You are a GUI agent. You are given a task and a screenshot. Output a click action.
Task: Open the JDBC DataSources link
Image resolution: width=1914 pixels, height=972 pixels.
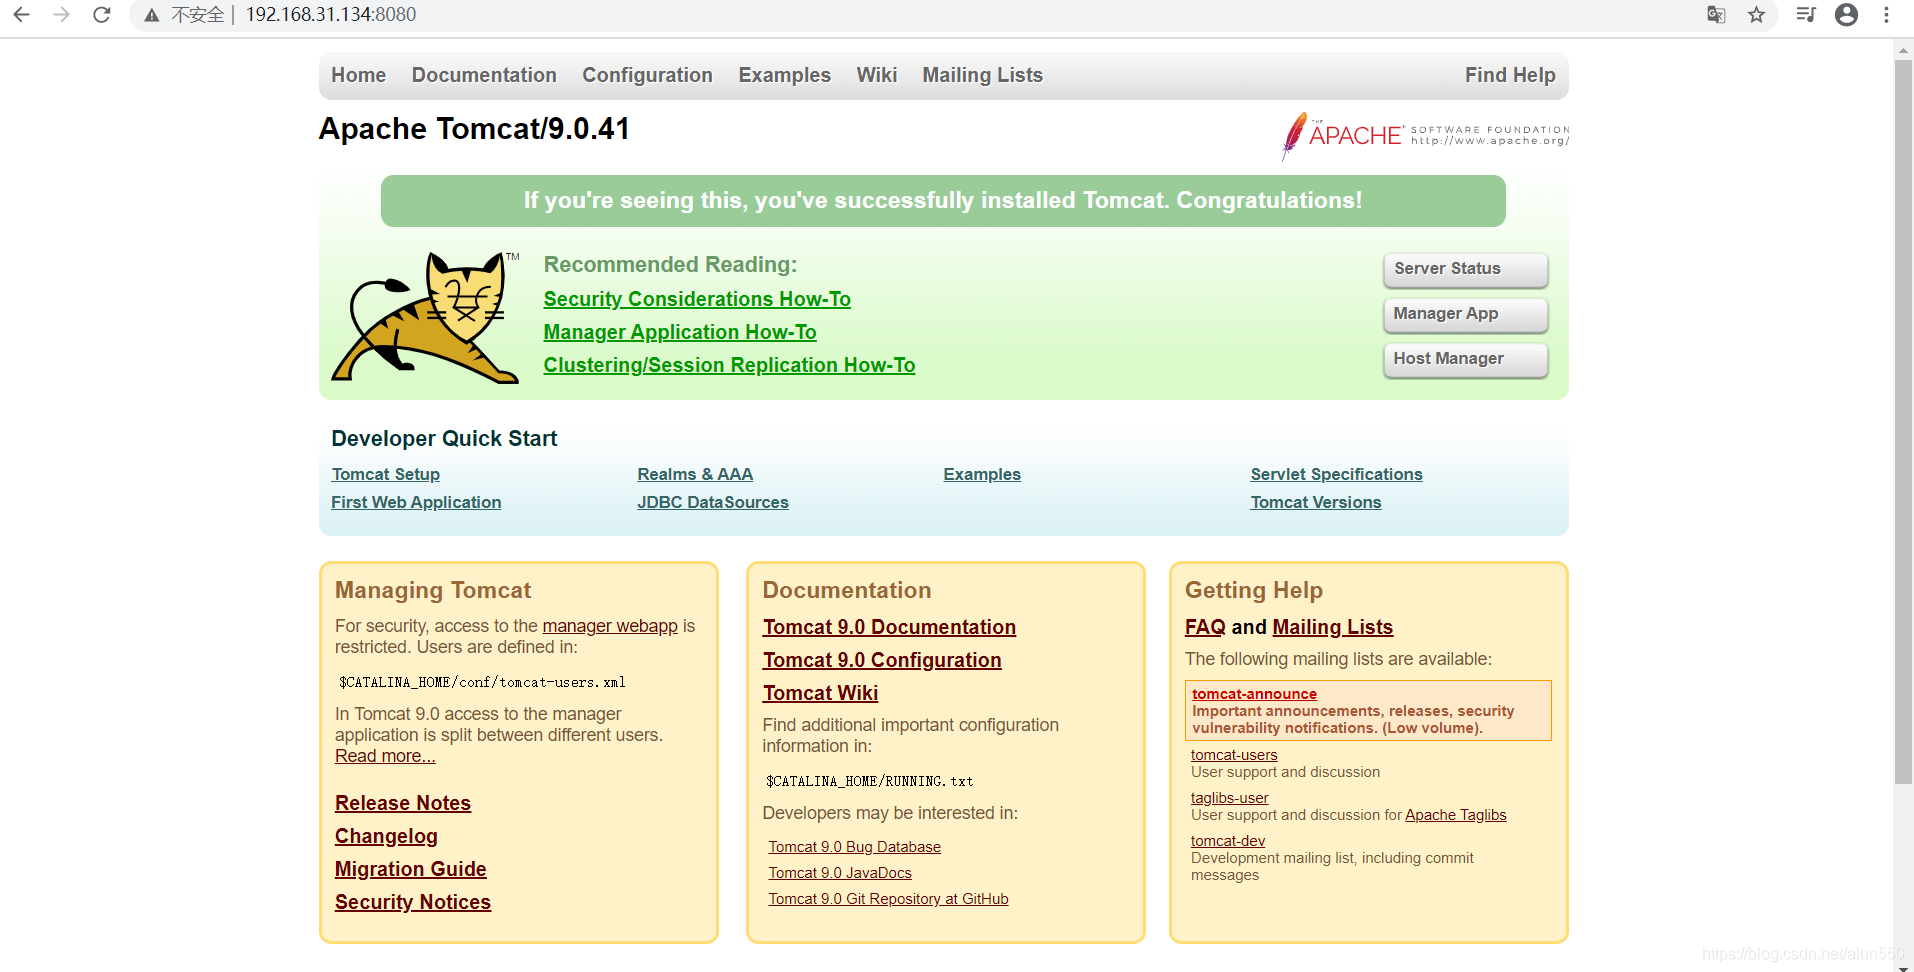(x=713, y=502)
